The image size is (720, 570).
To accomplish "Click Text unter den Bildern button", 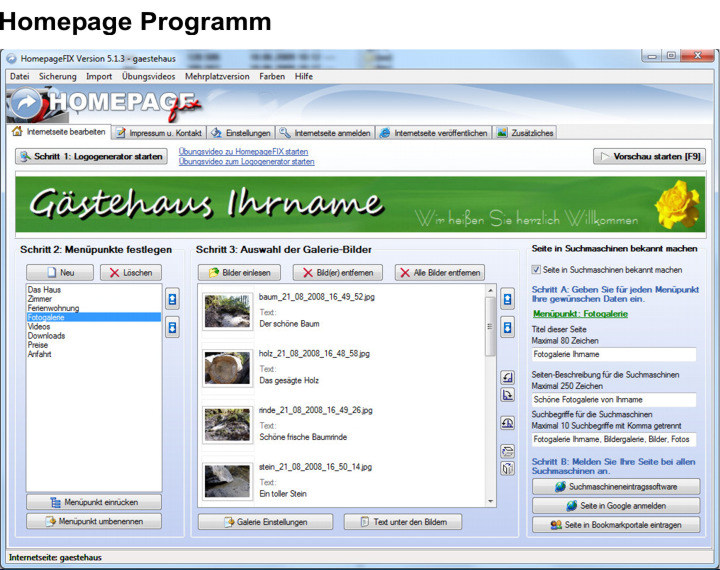I will click(x=403, y=522).
